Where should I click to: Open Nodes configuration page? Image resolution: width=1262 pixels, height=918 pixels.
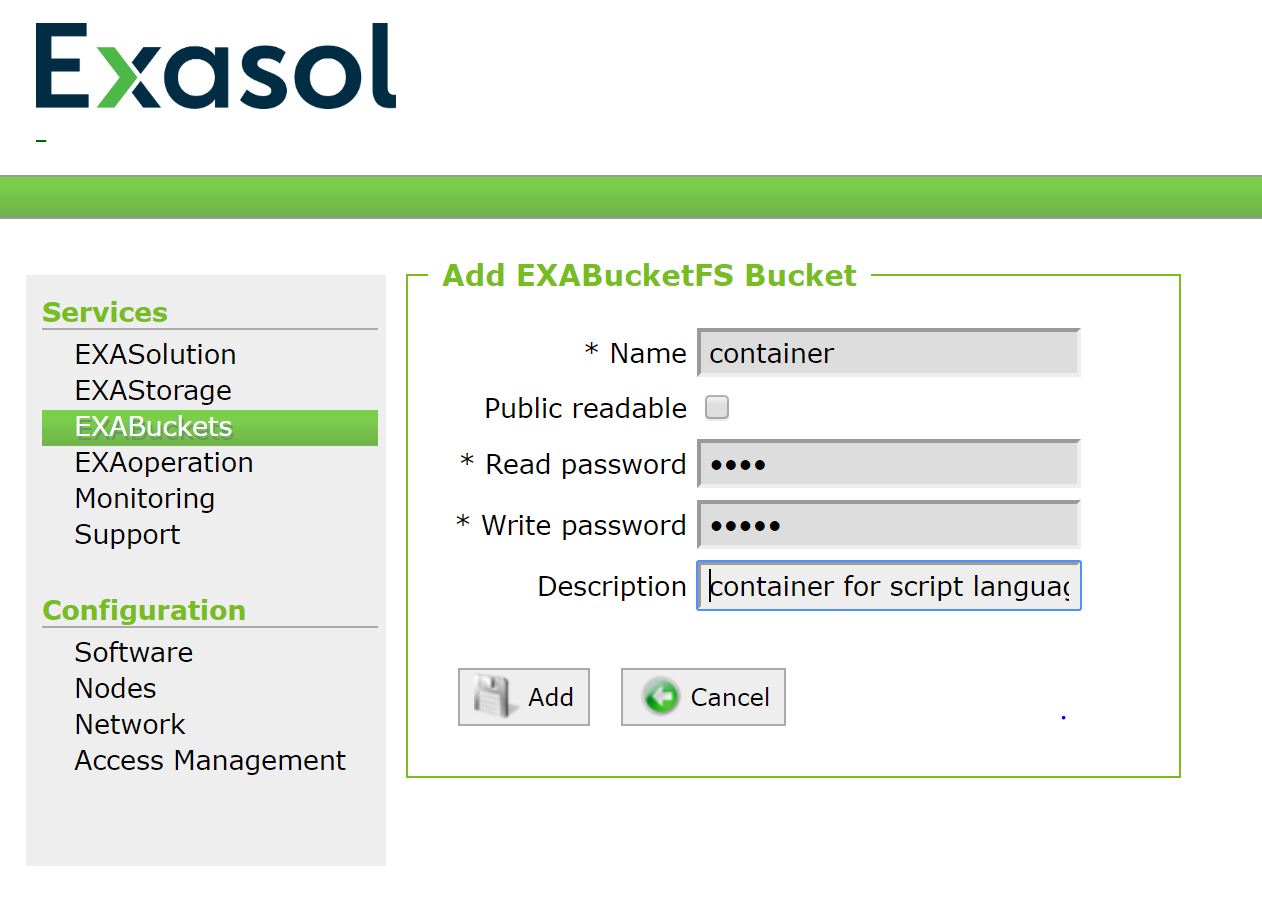click(x=115, y=689)
